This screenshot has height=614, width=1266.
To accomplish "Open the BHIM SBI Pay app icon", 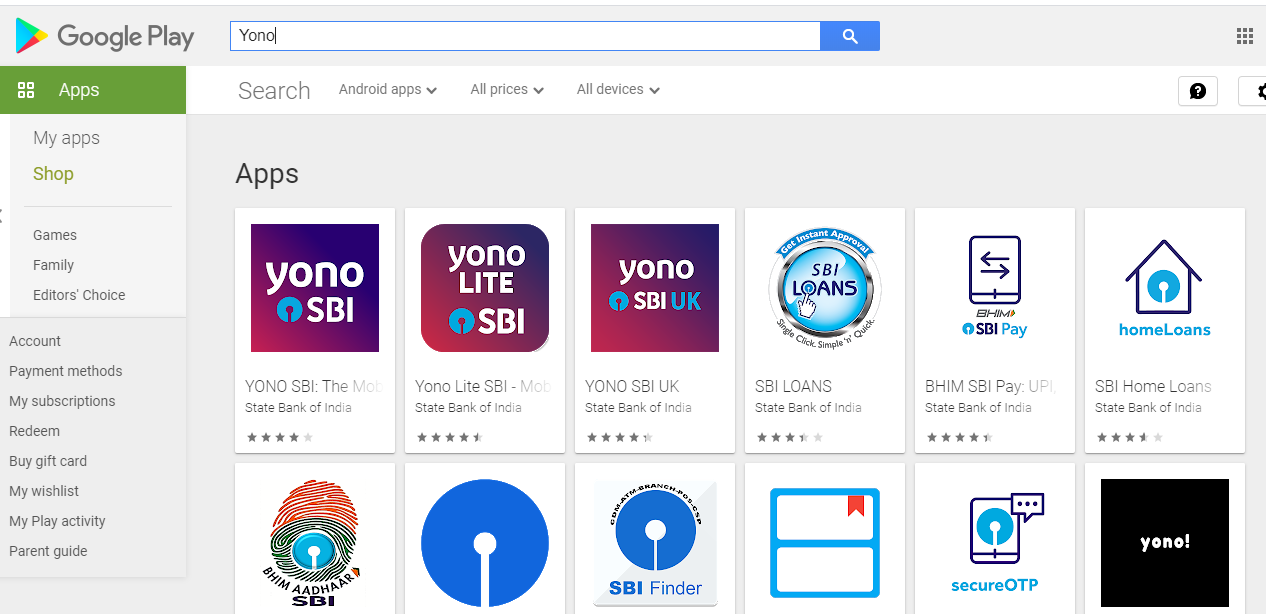I will tap(995, 288).
